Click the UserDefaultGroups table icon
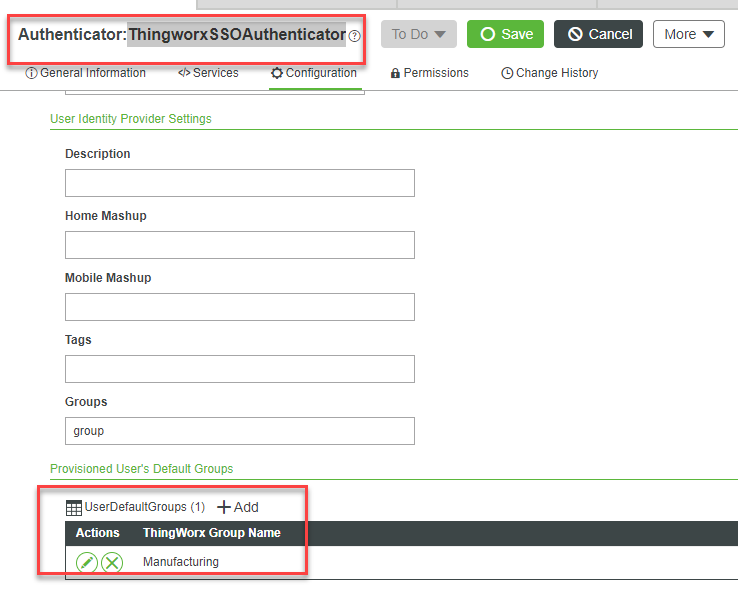 pyautogui.click(x=73, y=508)
